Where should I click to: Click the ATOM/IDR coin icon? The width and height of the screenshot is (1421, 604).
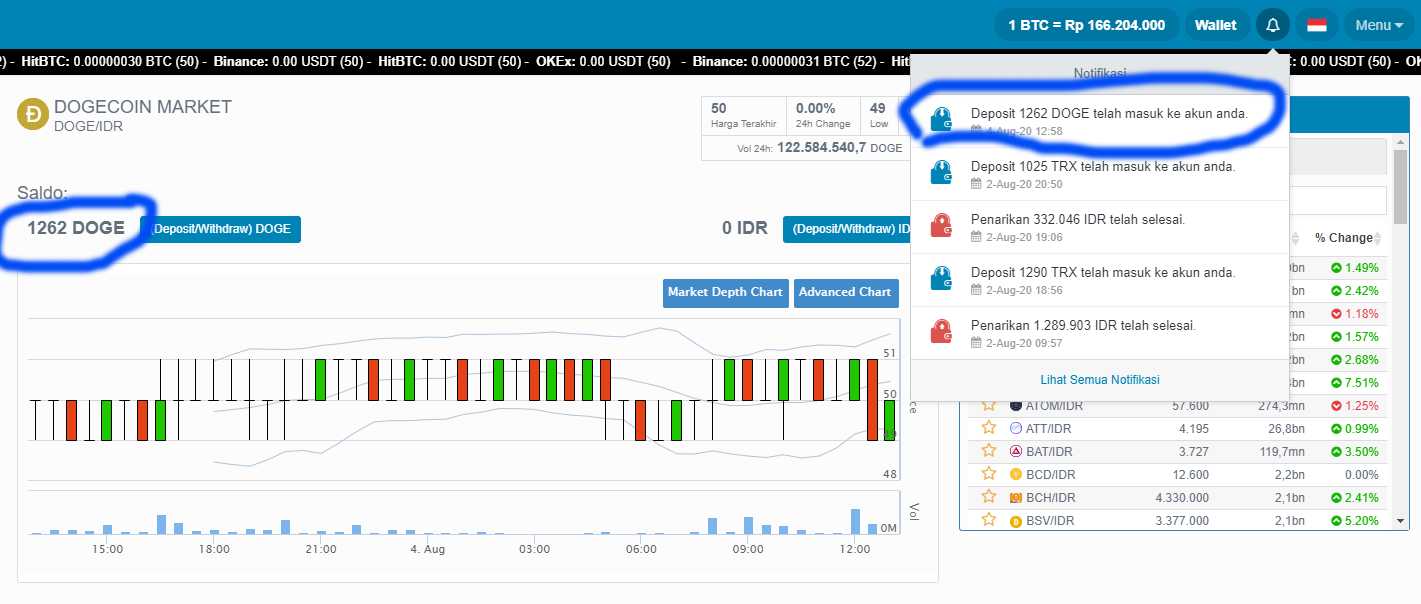pos(1016,405)
